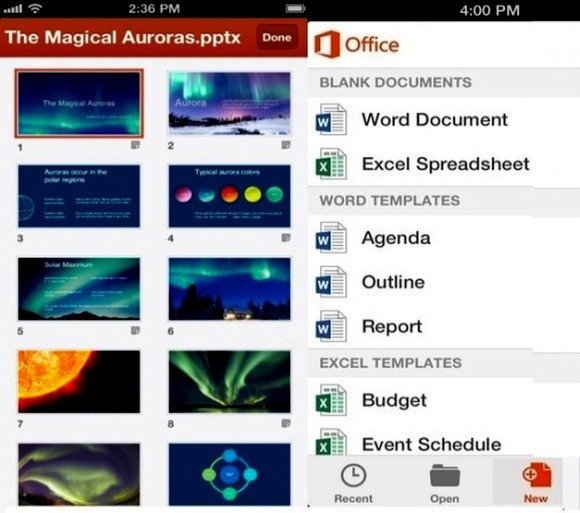
Task: Open slide 8 green aurora thumbnail
Action: 229,382
